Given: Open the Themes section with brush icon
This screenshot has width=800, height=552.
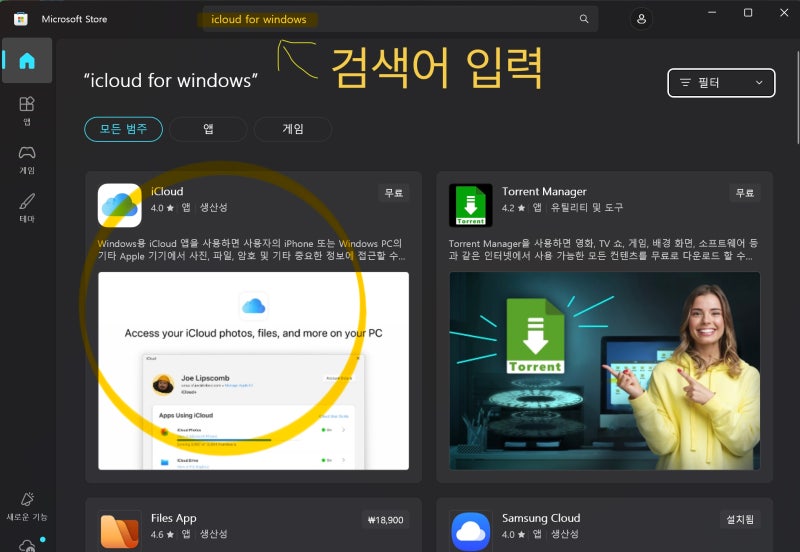Looking at the screenshot, I should [27, 208].
